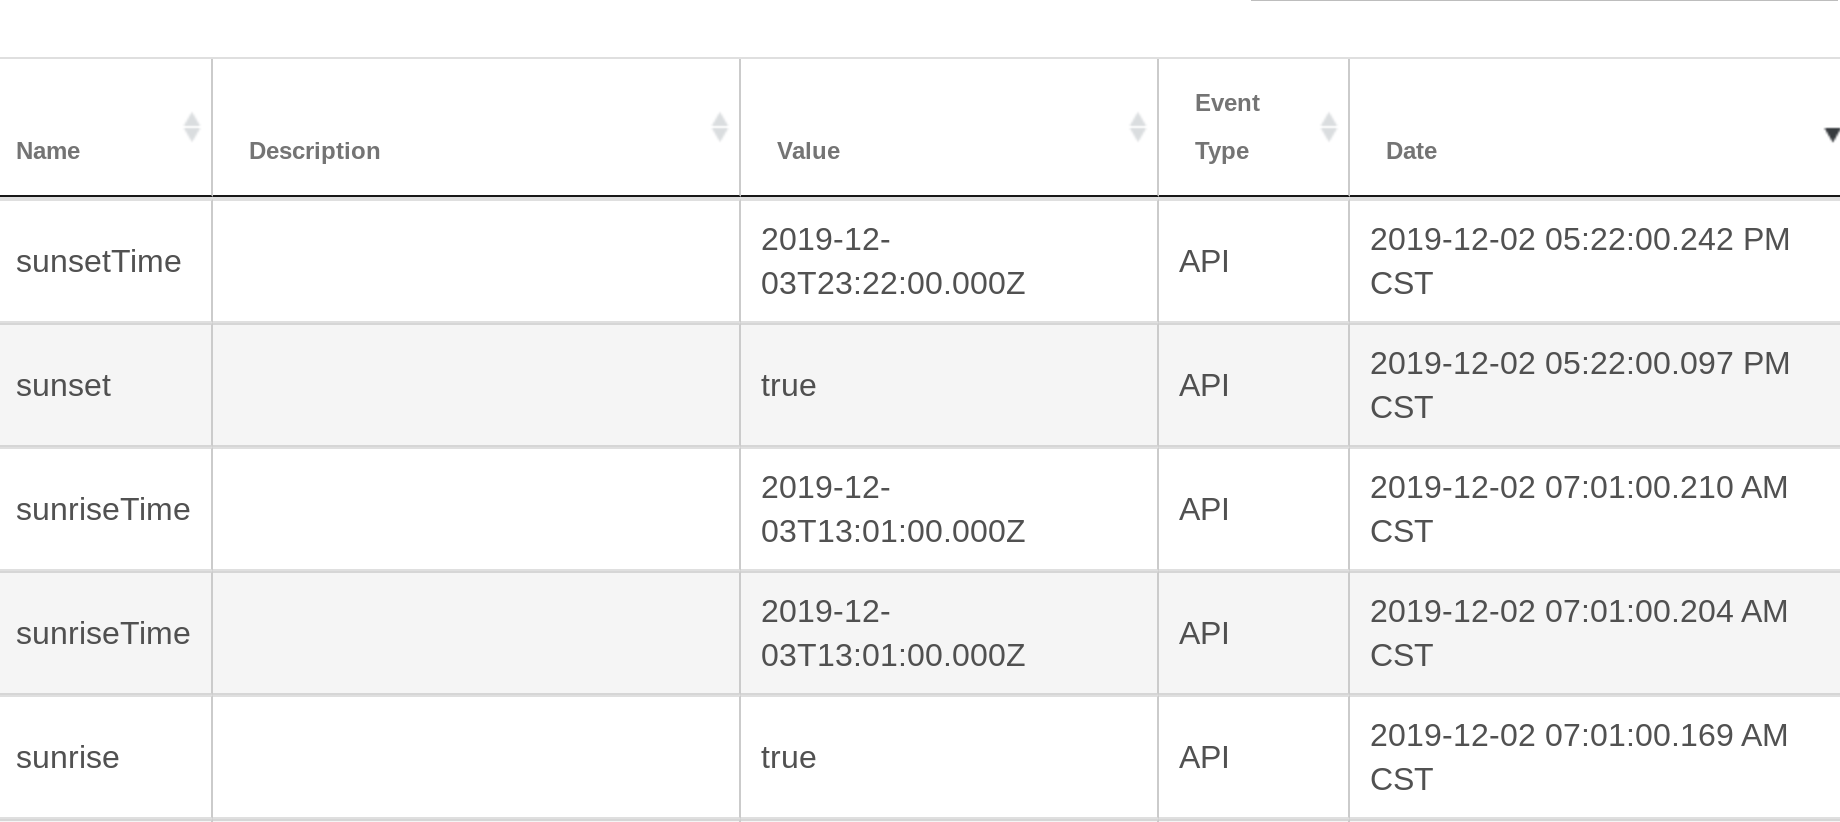Screen dimensions: 1840x822
Task: Click the sunsetTime value 2019-12-03T23:22:00.000Z
Action: point(893,261)
